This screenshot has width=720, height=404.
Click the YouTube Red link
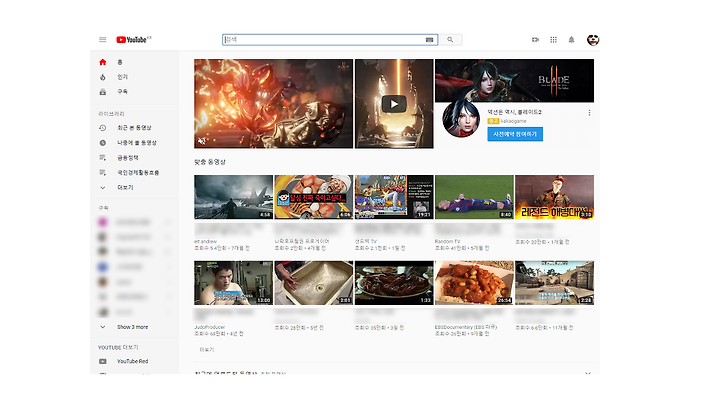click(x=133, y=361)
